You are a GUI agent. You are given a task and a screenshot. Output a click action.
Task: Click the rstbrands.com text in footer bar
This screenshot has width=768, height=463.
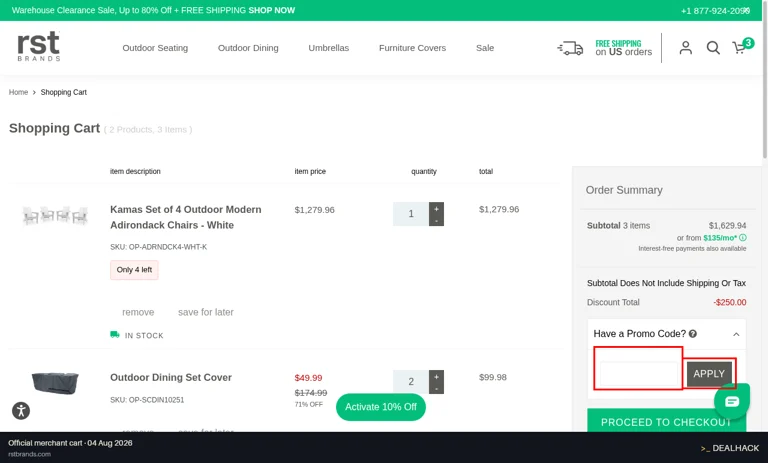coord(29,454)
